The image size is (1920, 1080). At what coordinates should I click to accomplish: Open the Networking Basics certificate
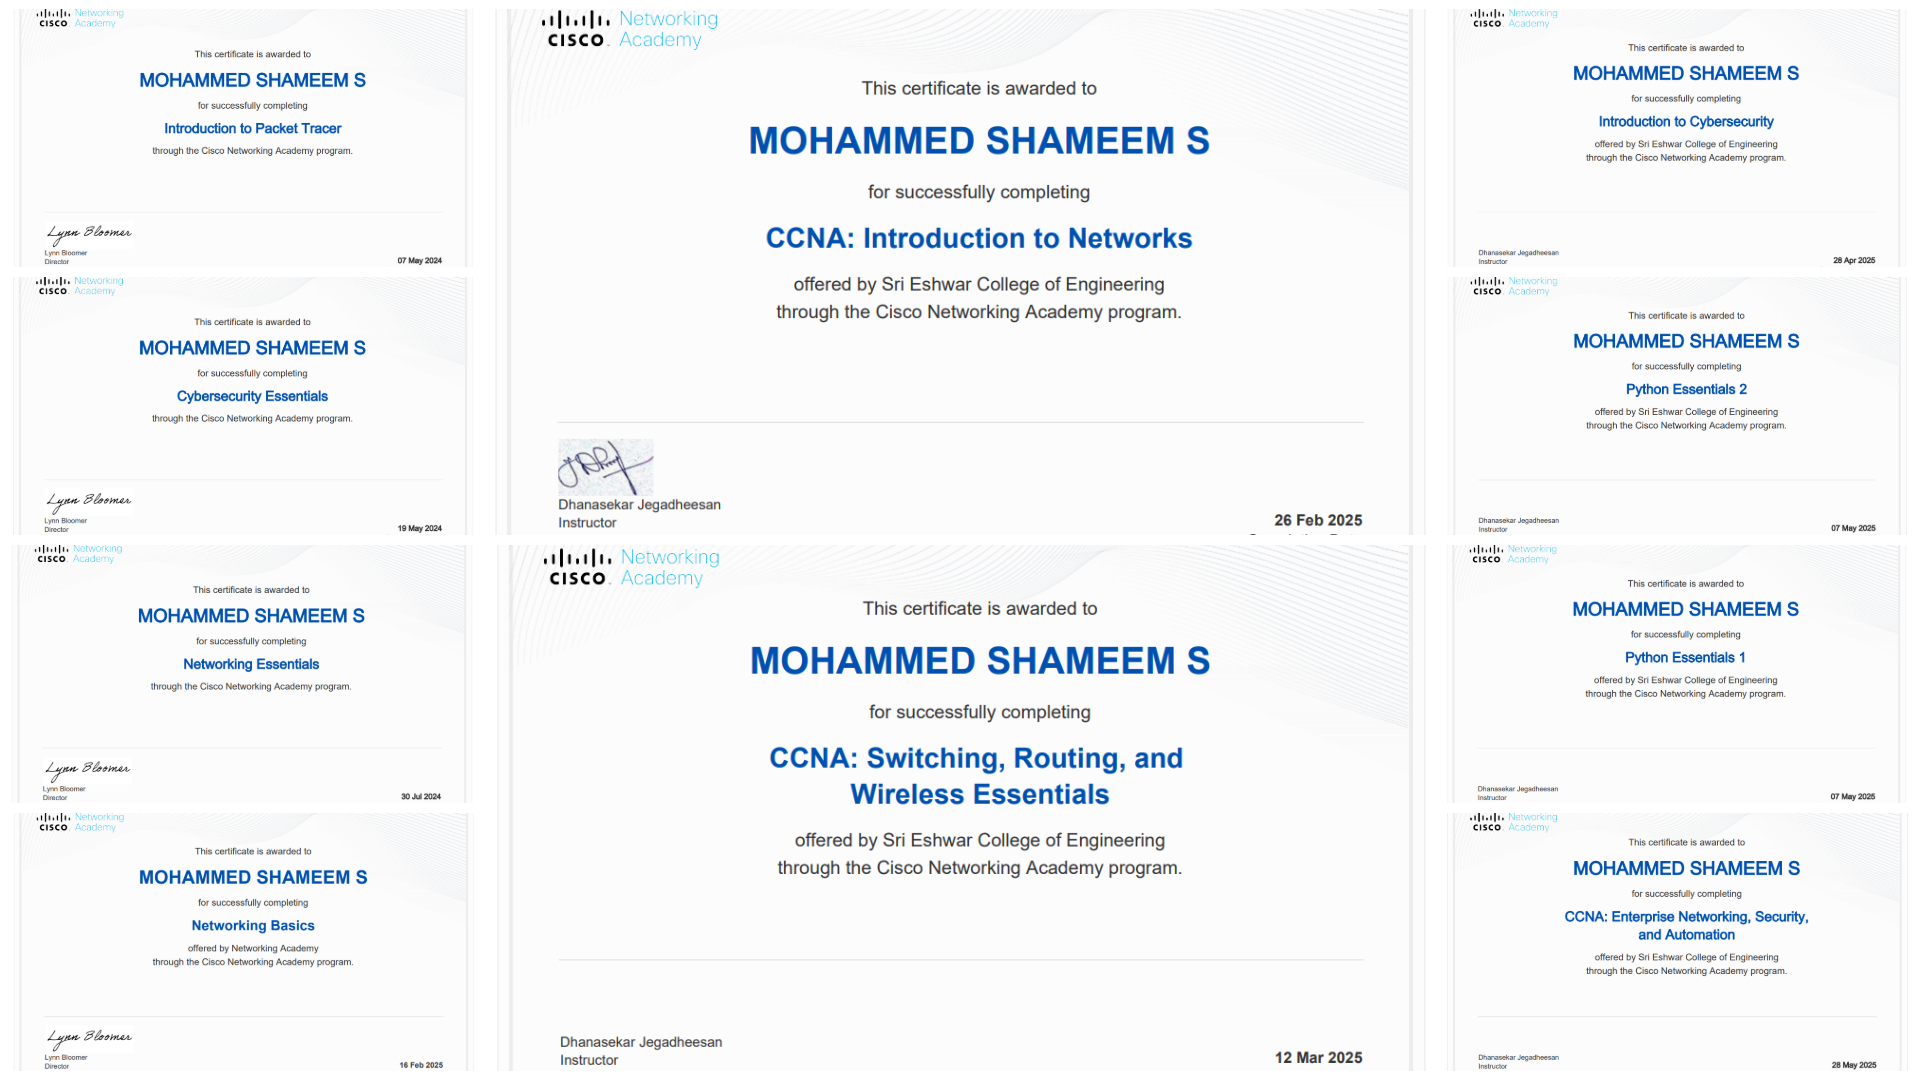[243, 942]
